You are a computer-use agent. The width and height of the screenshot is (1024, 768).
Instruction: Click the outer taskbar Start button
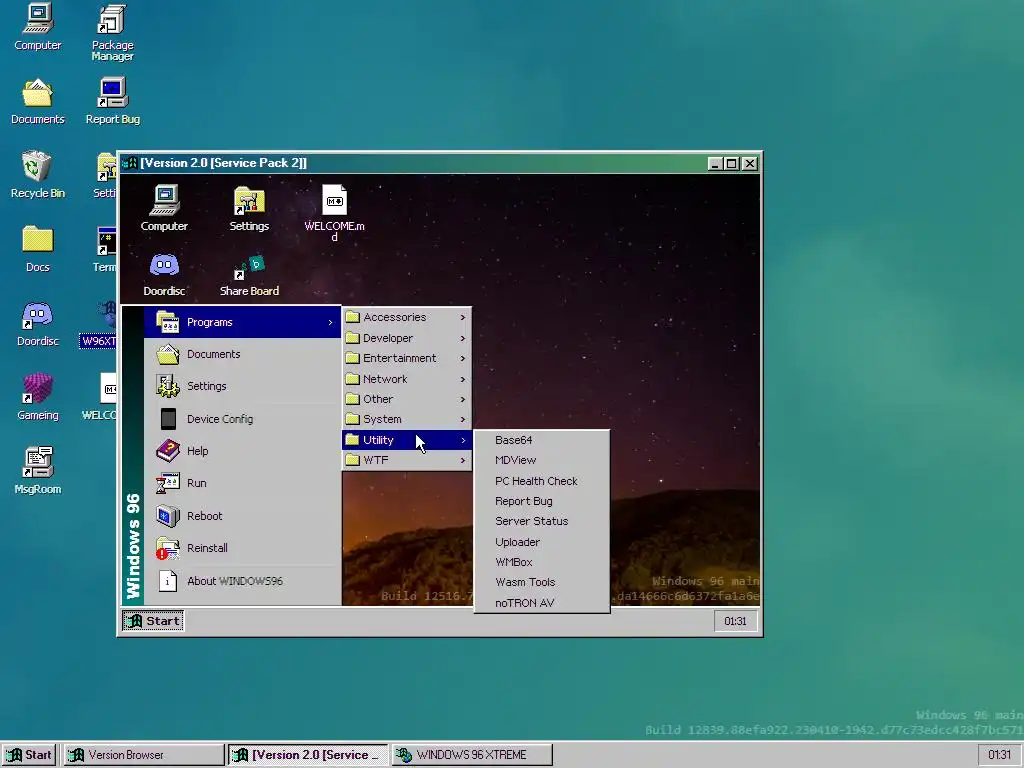coord(30,755)
